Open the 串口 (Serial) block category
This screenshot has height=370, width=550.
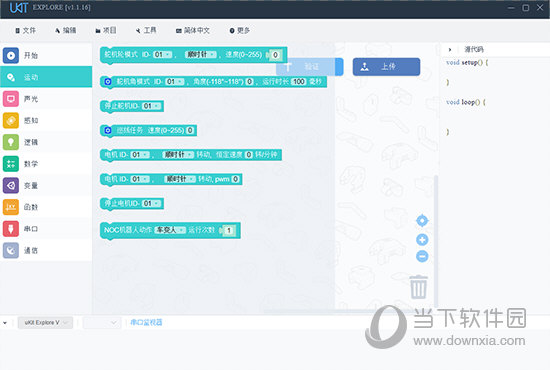[x=46, y=229]
